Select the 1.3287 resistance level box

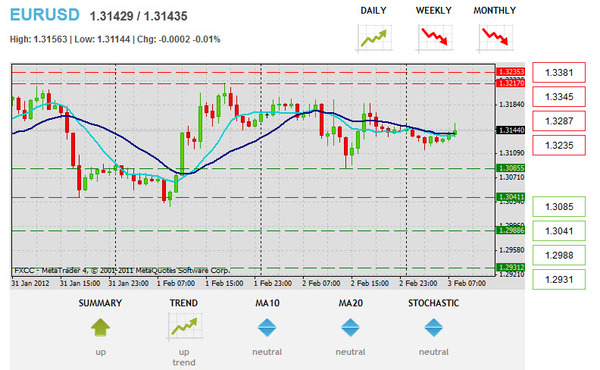tap(559, 121)
